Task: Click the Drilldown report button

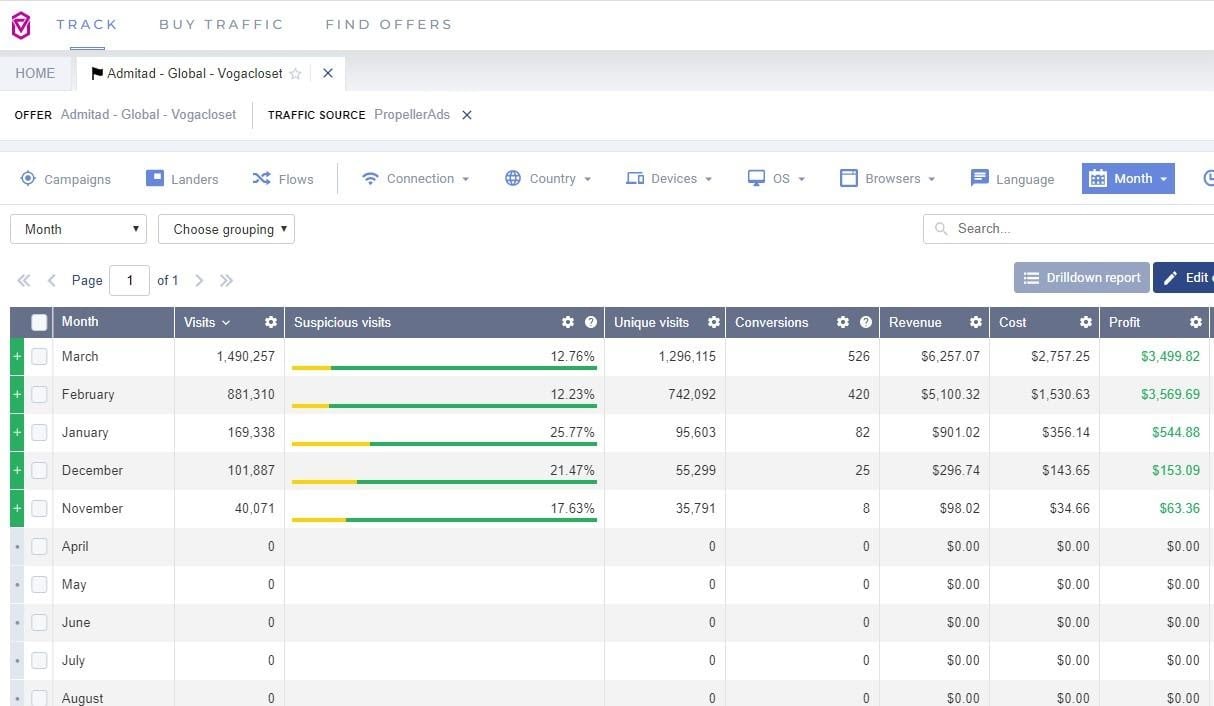Action: 1080,278
